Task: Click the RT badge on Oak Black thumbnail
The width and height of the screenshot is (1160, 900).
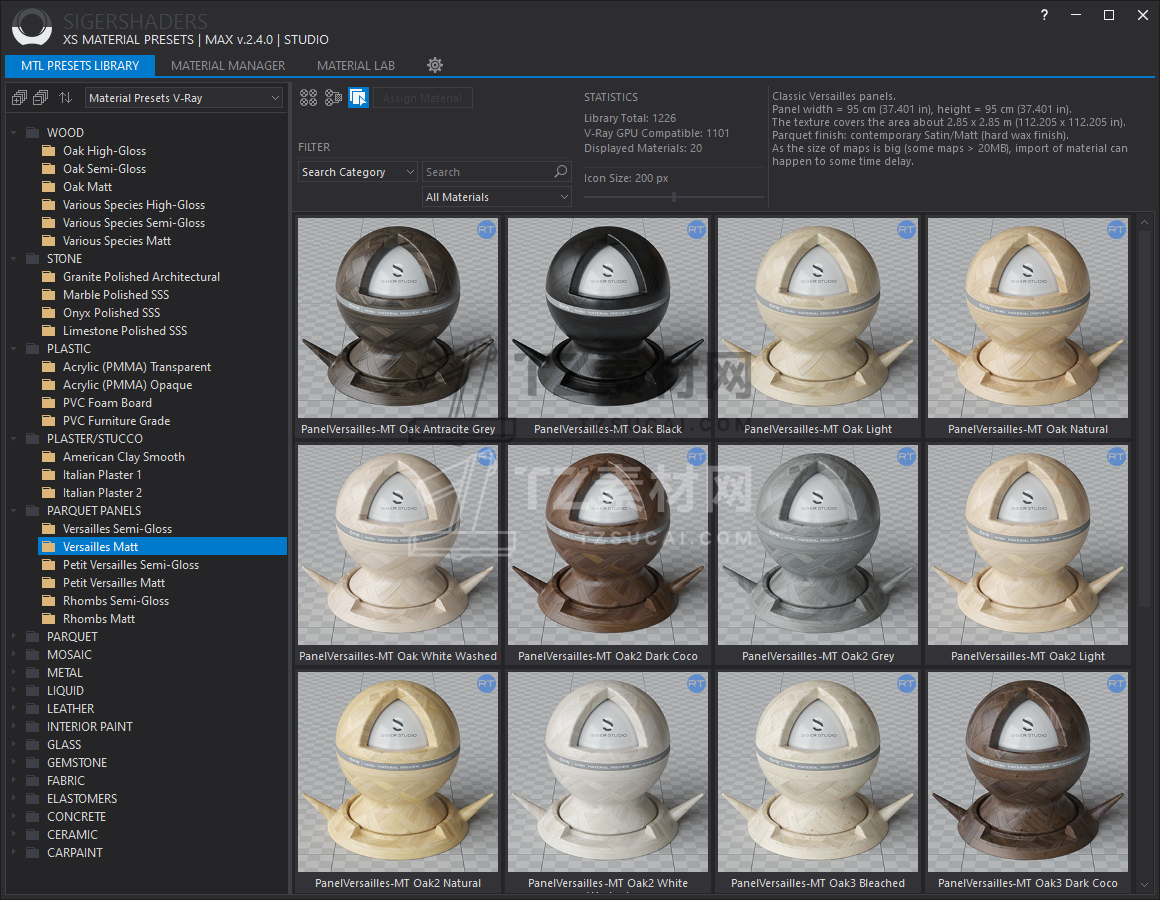Action: point(696,230)
